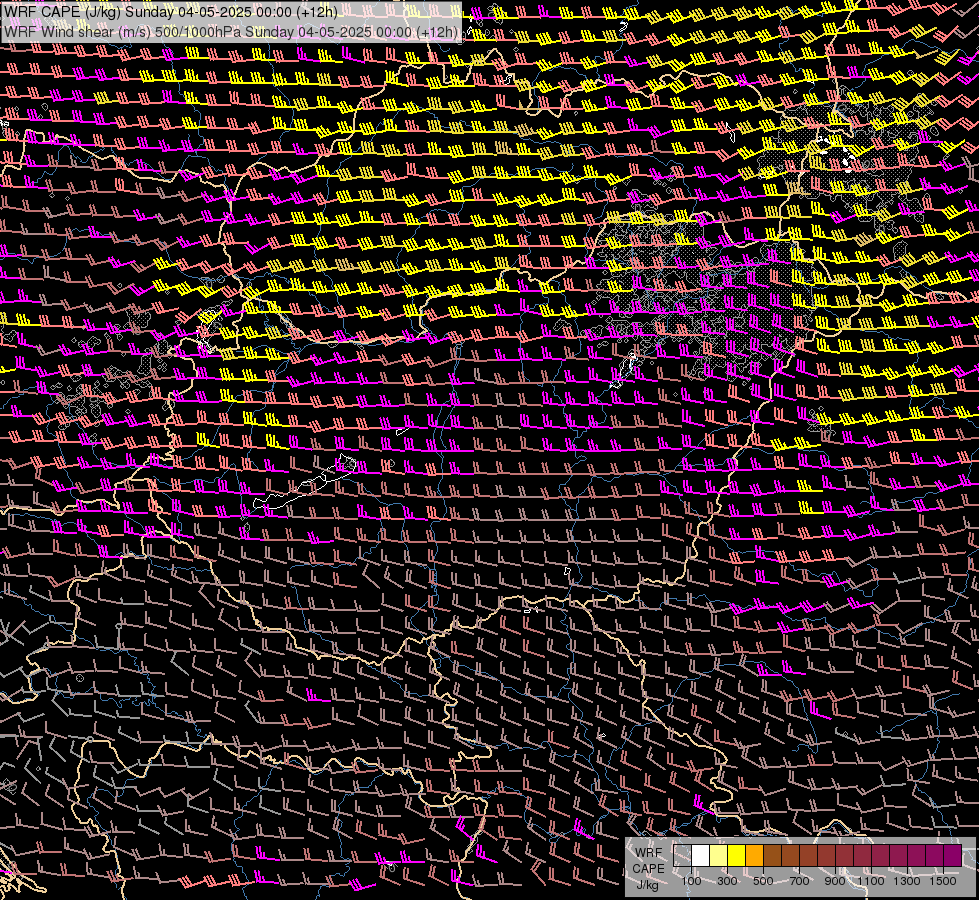Click the 100 legend value
The height and width of the screenshot is (900, 979).
pyautogui.click(x=691, y=881)
